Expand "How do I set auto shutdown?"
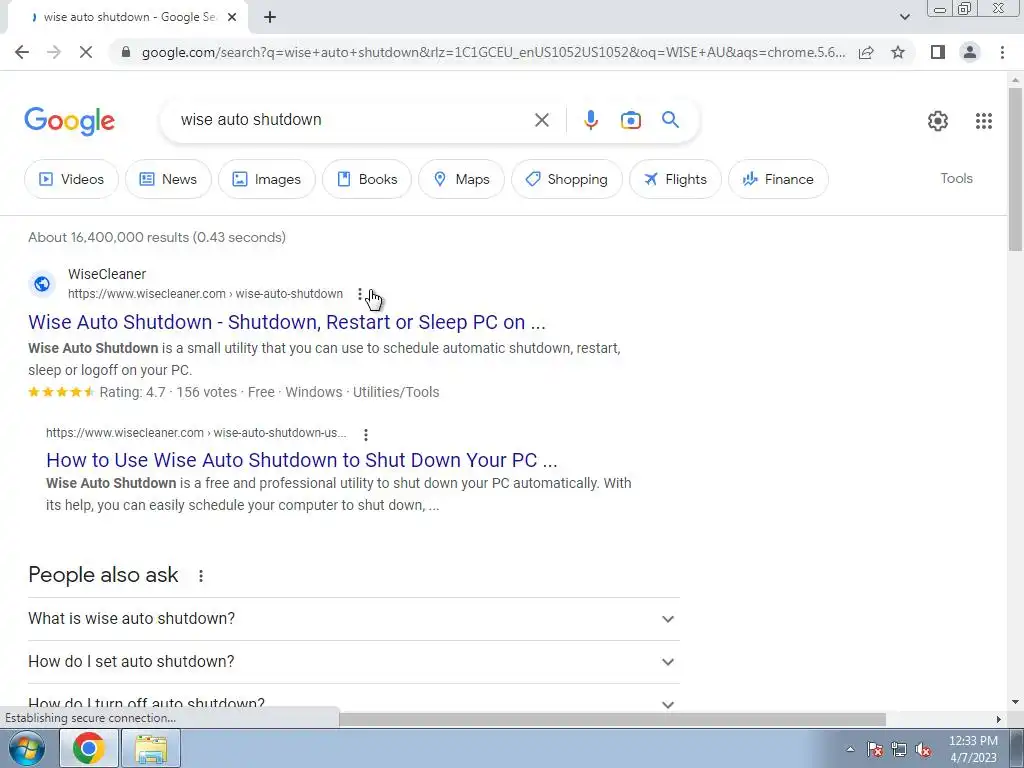Screen dimensions: 1024x768 [x=353, y=662]
